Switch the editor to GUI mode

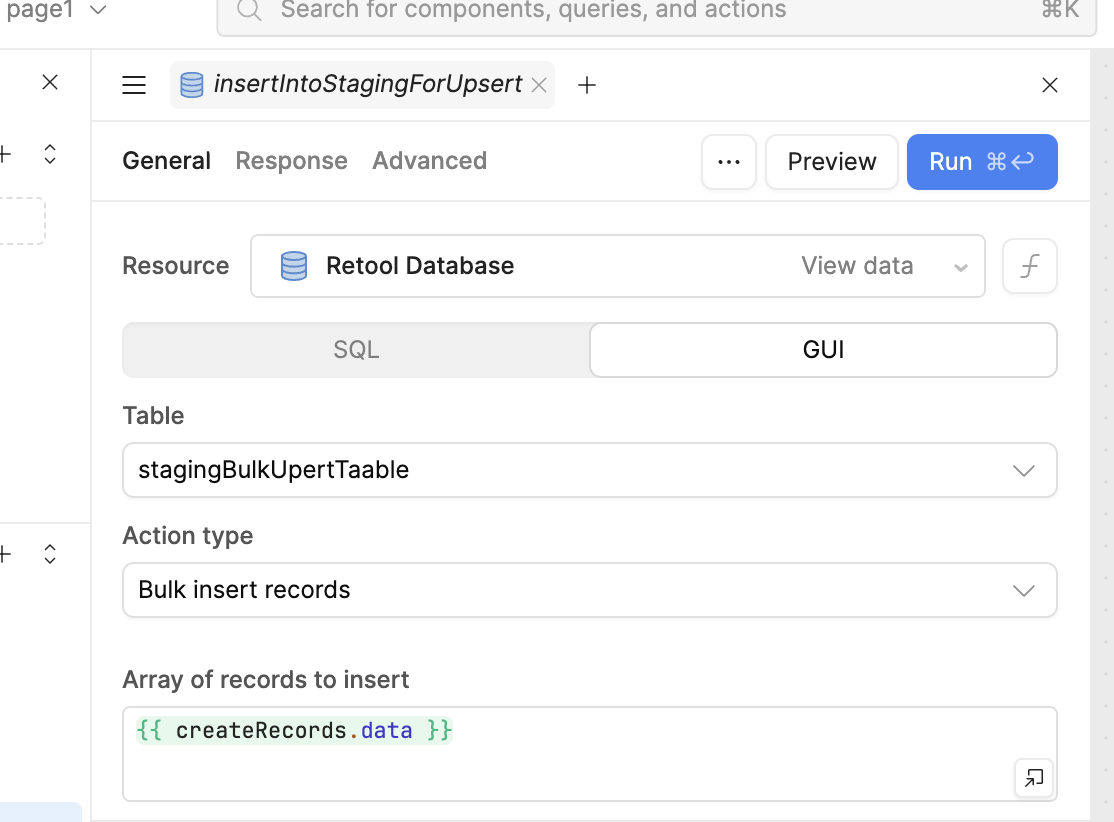(x=823, y=350)
